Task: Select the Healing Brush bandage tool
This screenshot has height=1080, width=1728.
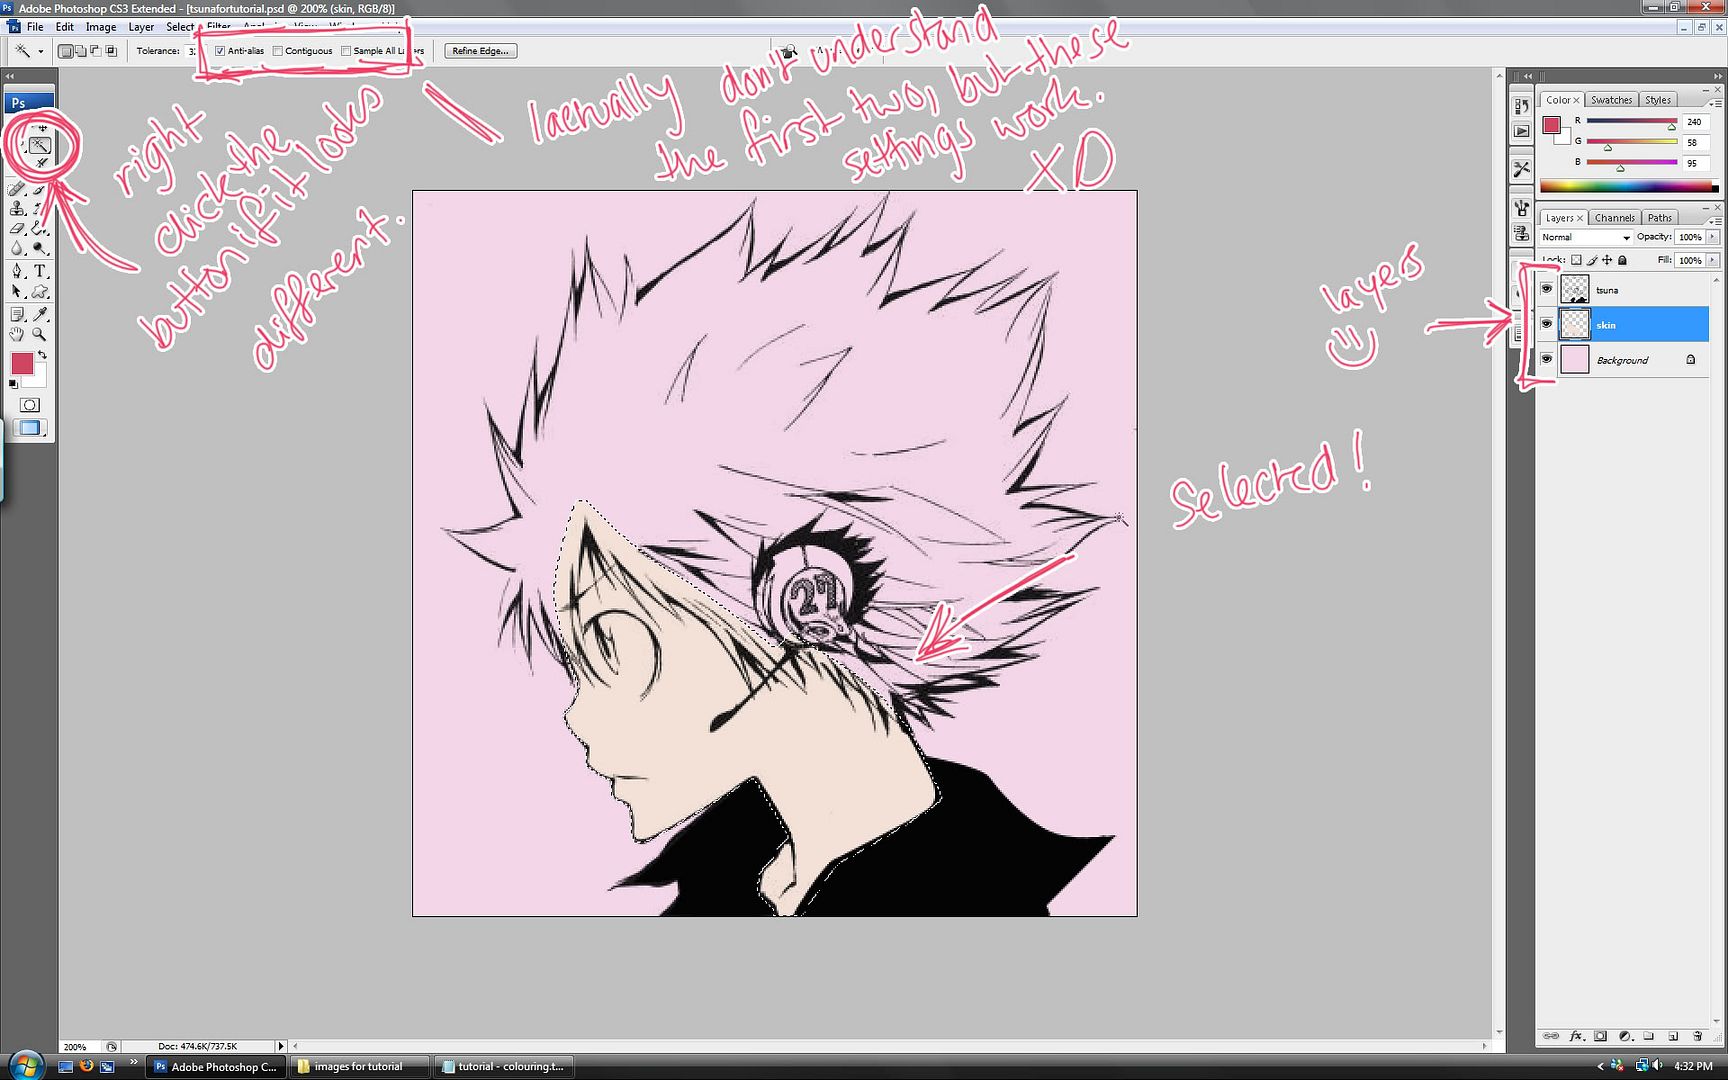Action: click(x=15, y=190)
